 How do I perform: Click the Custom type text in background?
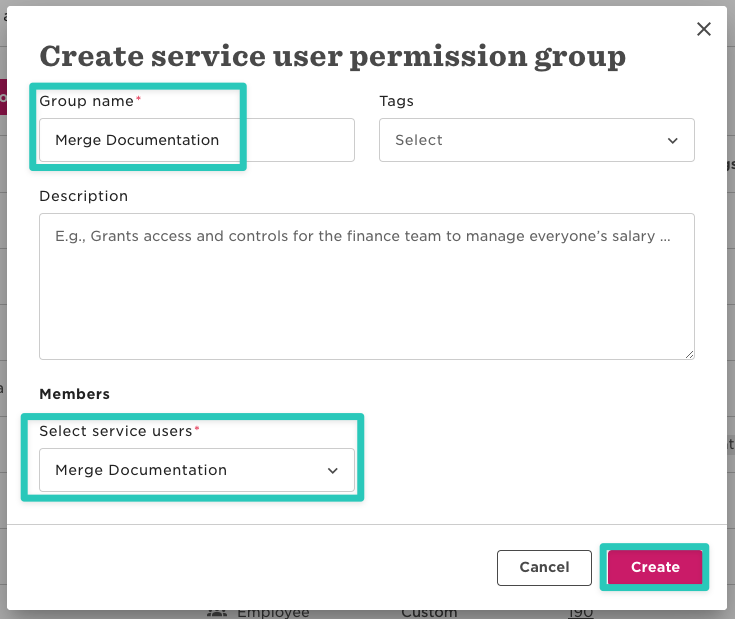429,612
